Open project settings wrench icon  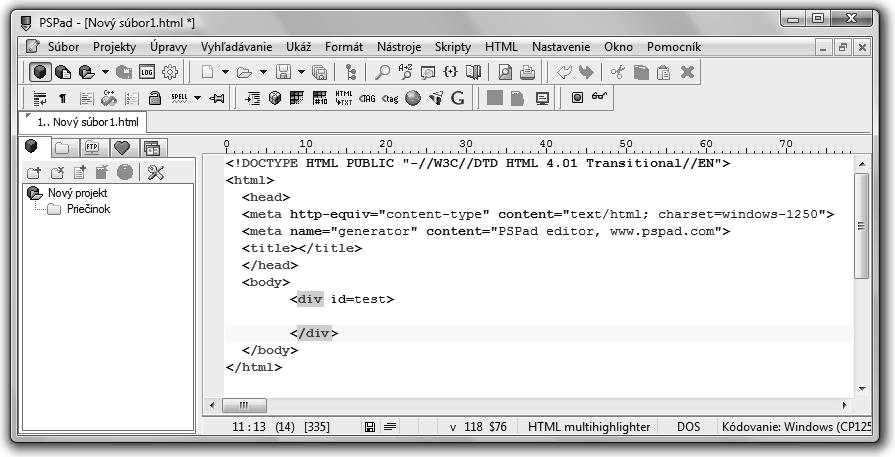(x=155, y=172)
